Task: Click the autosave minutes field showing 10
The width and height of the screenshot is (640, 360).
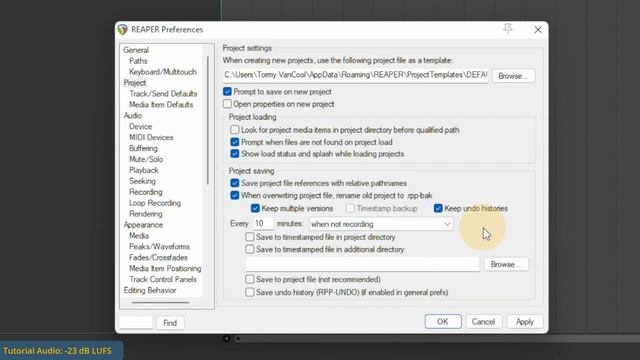Action: point(263,224)
